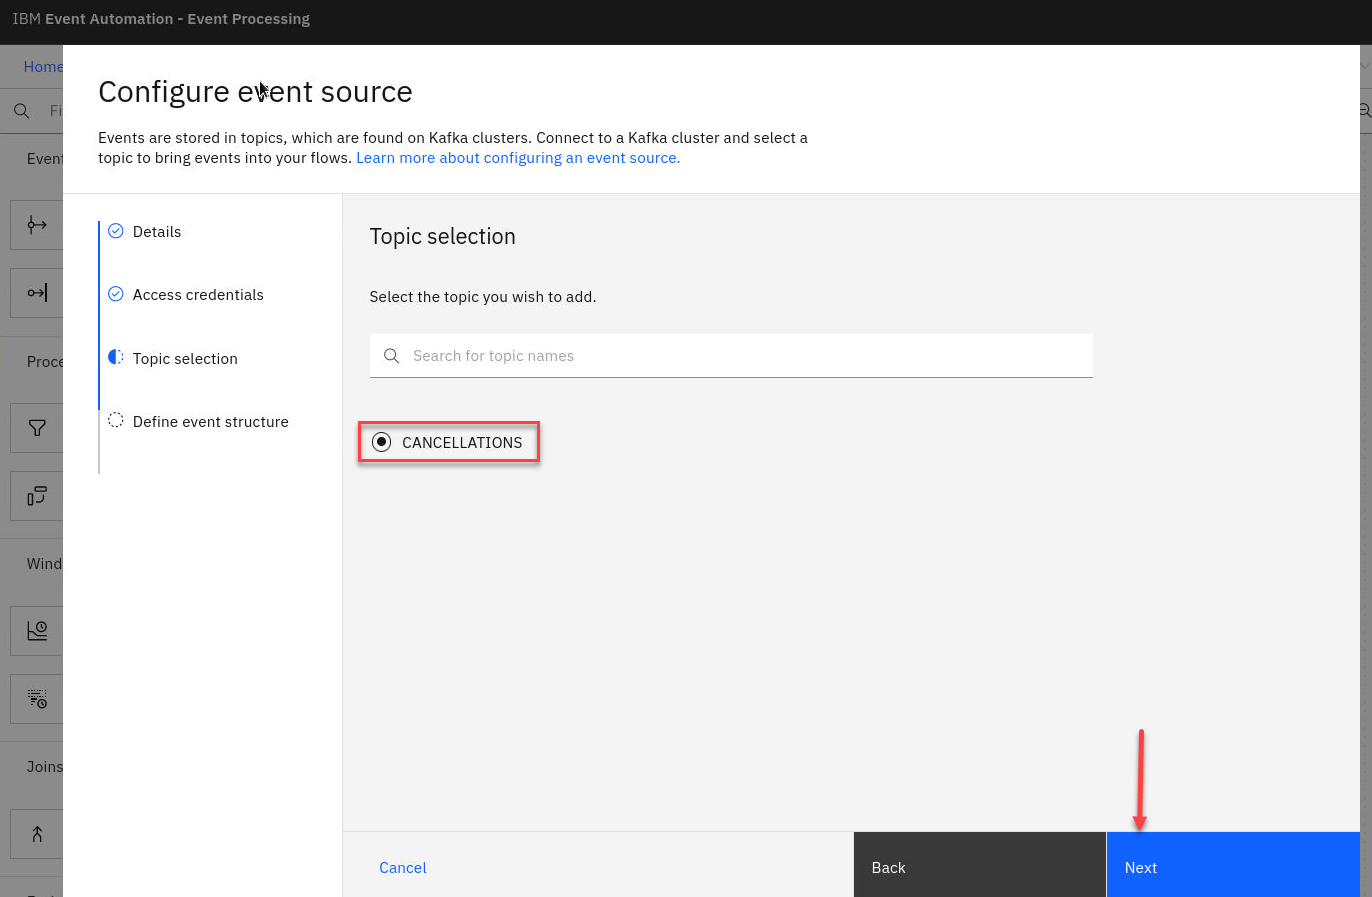The image size is (1372, 897).
Task: Pick the Top-n node icon under Aggregate
Action: pos(37,698)
